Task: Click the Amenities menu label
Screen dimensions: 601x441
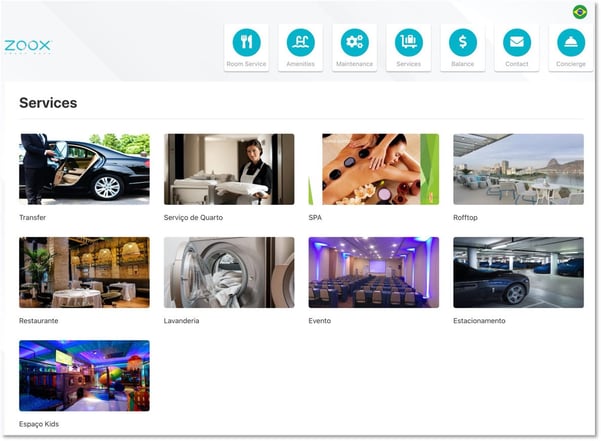Action: pos(300,64)
